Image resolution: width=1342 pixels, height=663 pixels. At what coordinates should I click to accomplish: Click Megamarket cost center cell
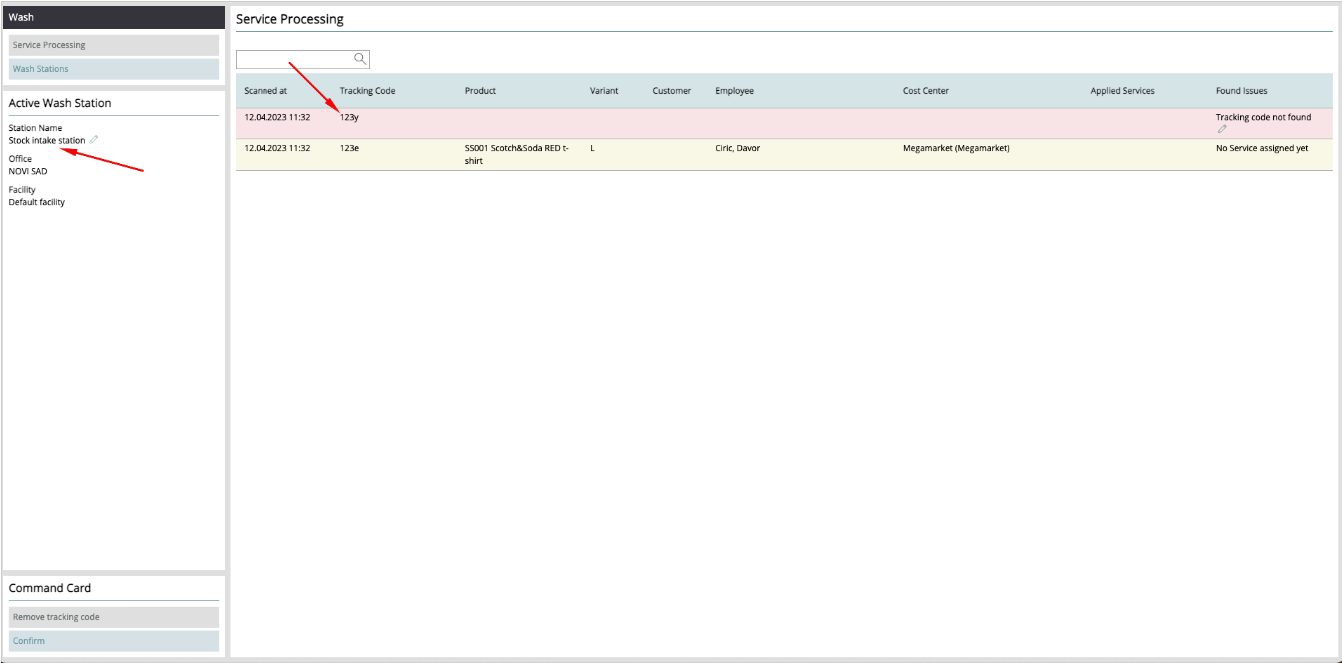click(x=955, y=148)
